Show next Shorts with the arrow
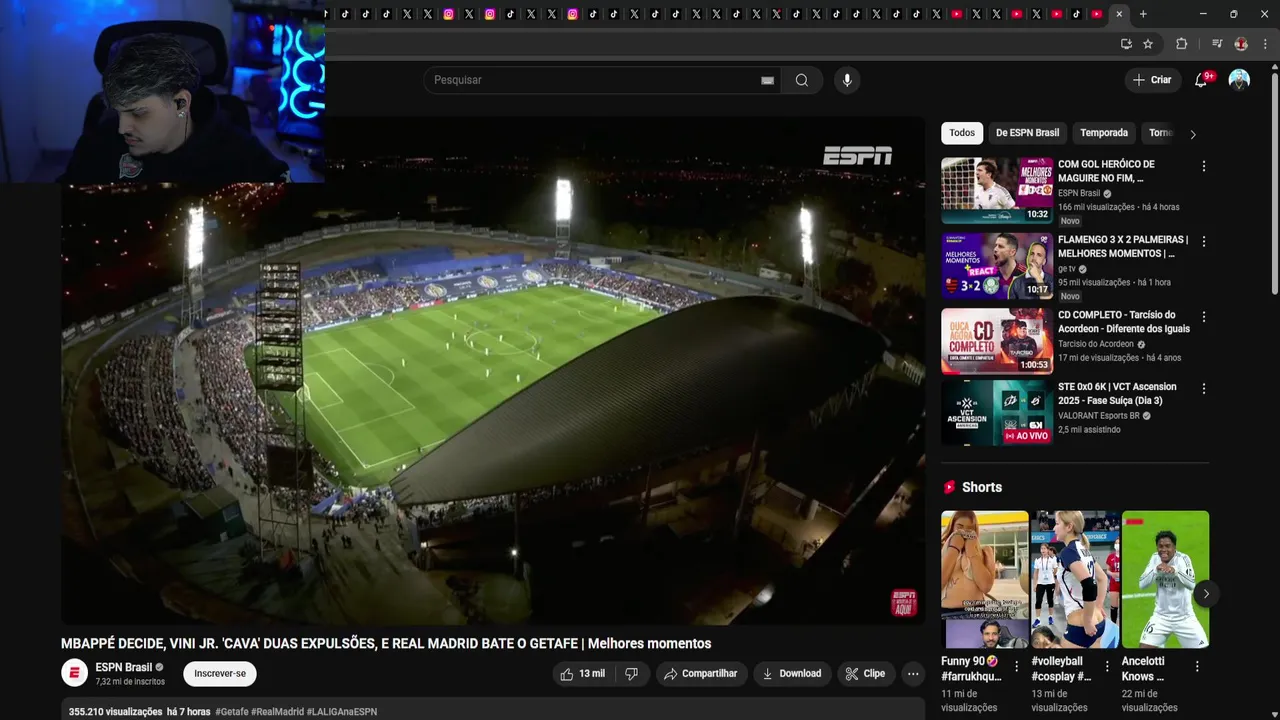Screen dimensions: 1280x720 coord(1206,594)
